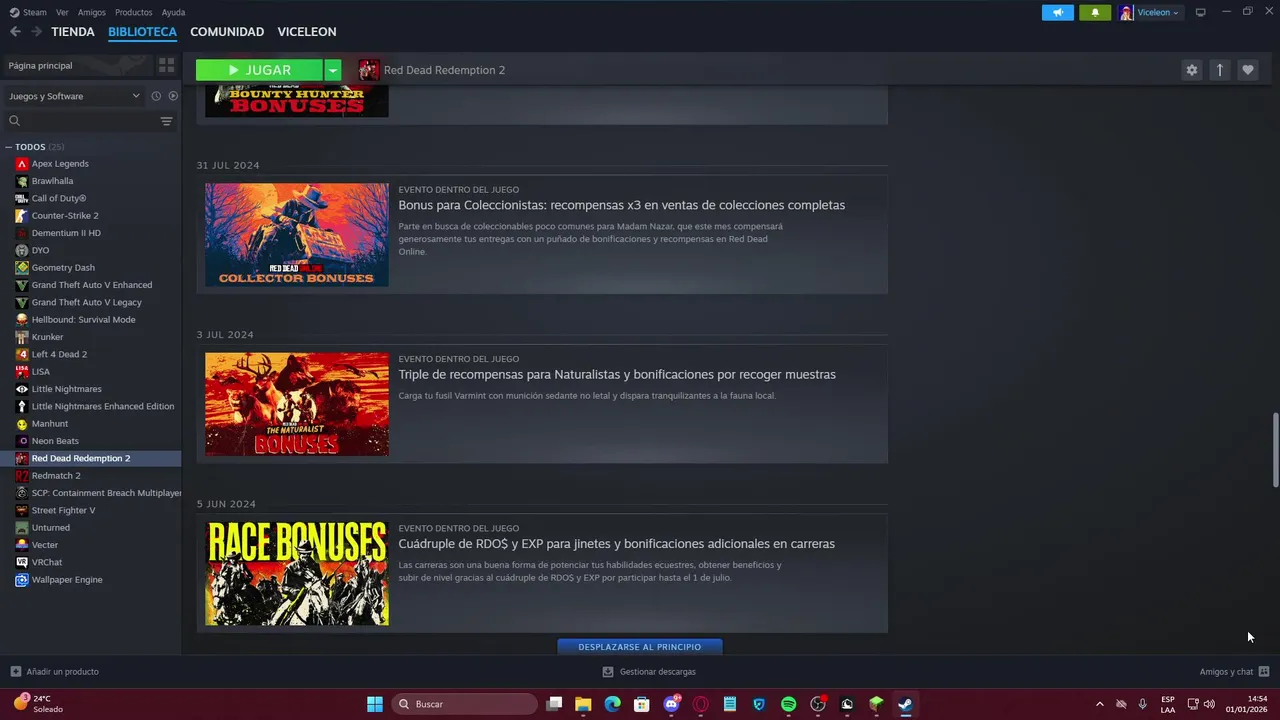This screenshot has width=1280, height=720.
Task: Go forward with the right arrow
Action: 36,32
